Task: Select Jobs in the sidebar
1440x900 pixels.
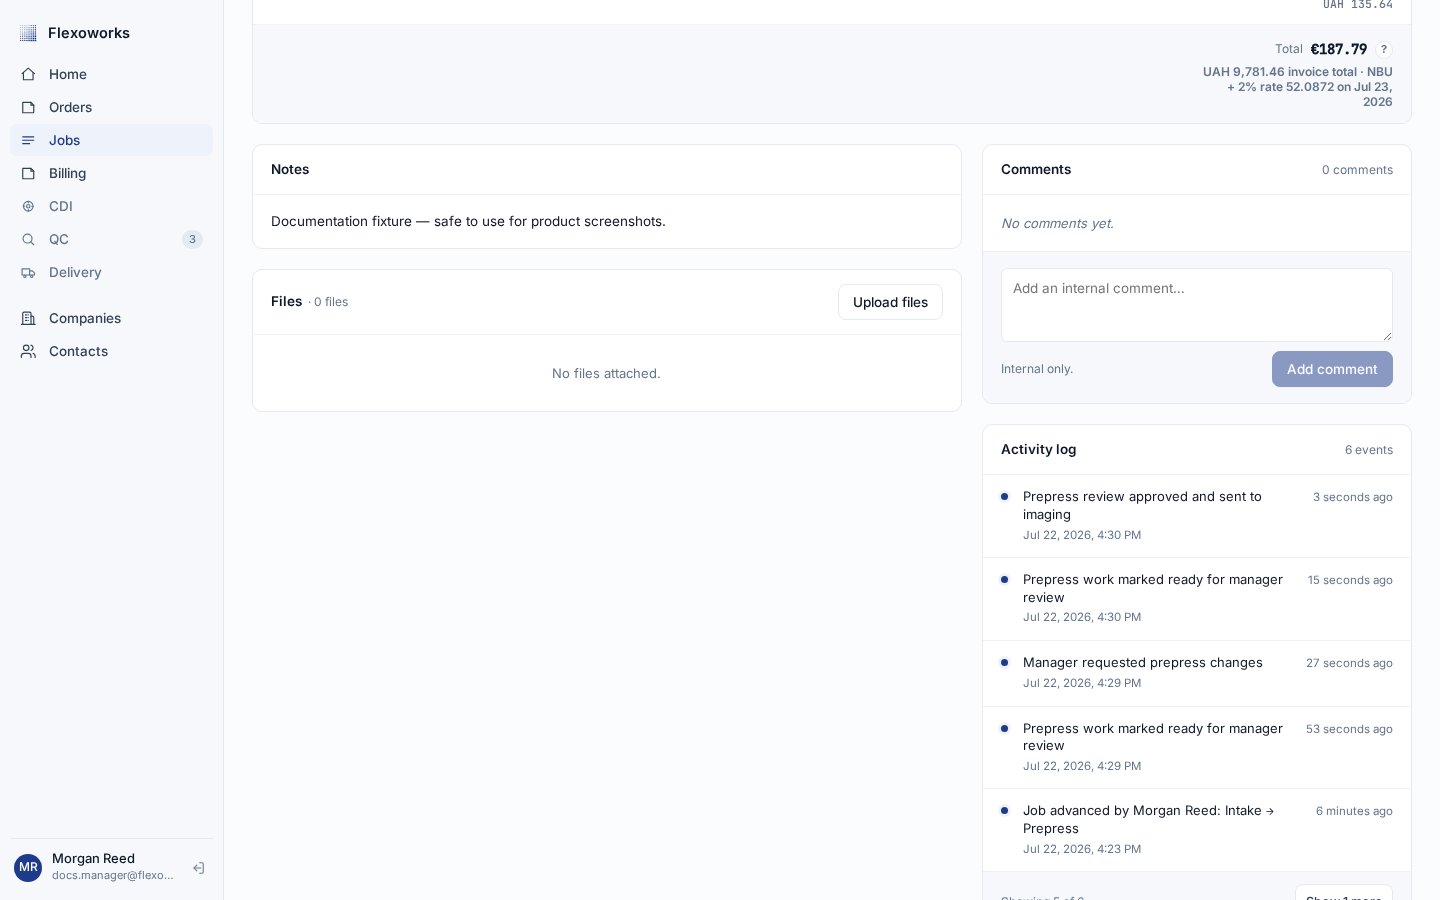Action: [111, 140]
